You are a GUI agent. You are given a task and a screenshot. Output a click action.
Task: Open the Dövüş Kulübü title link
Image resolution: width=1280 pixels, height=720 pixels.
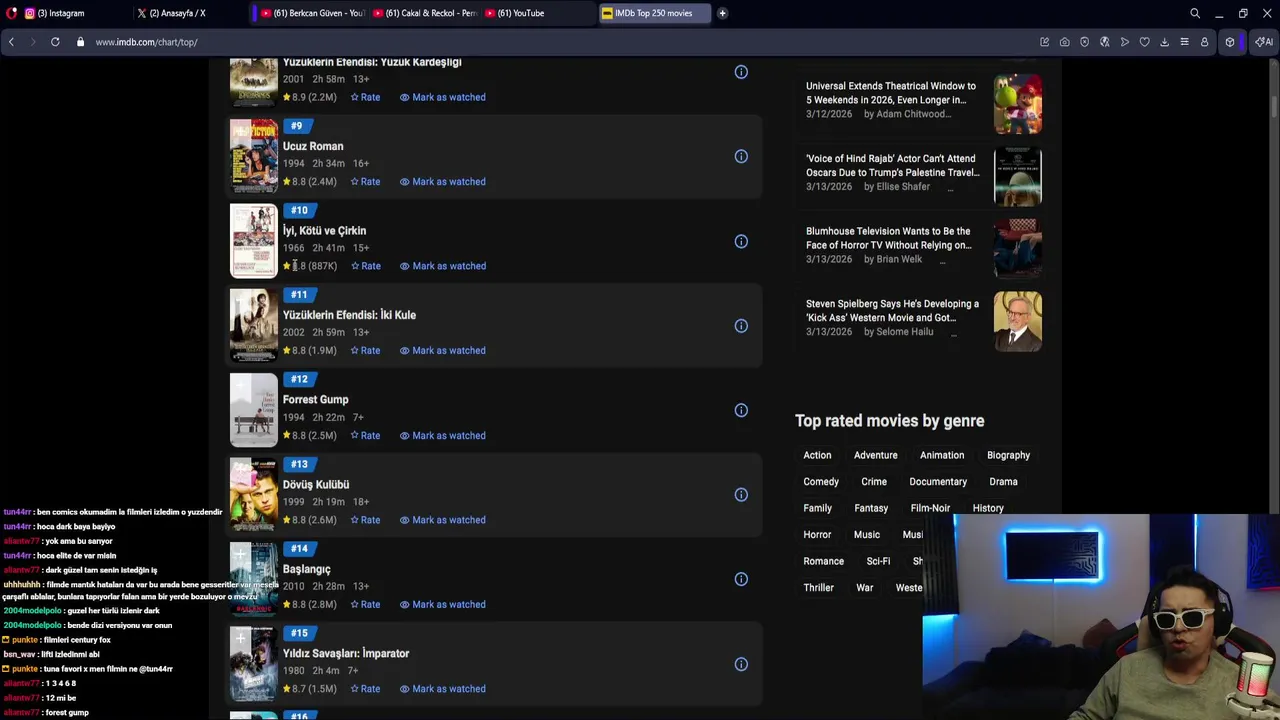tap(316, 484)
